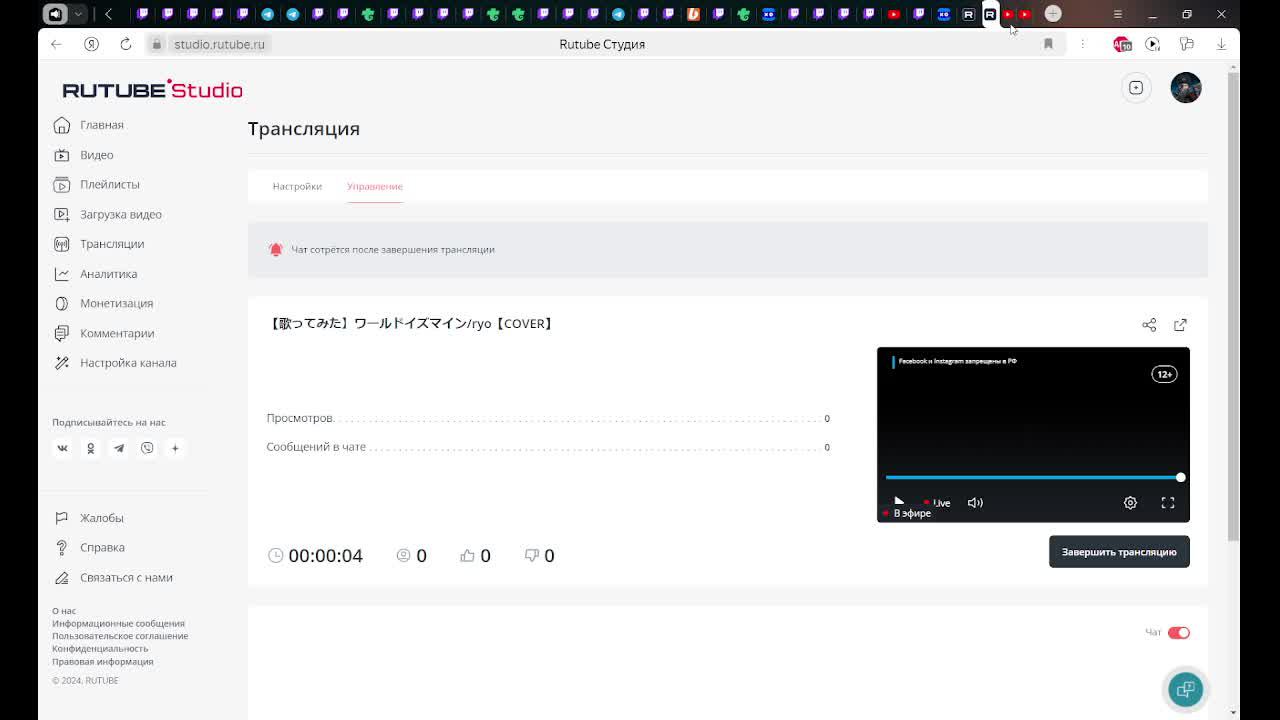Open the Трансляции sidebar item
This screenshot has width=1280, height=720.
click(x=99, y=244)
